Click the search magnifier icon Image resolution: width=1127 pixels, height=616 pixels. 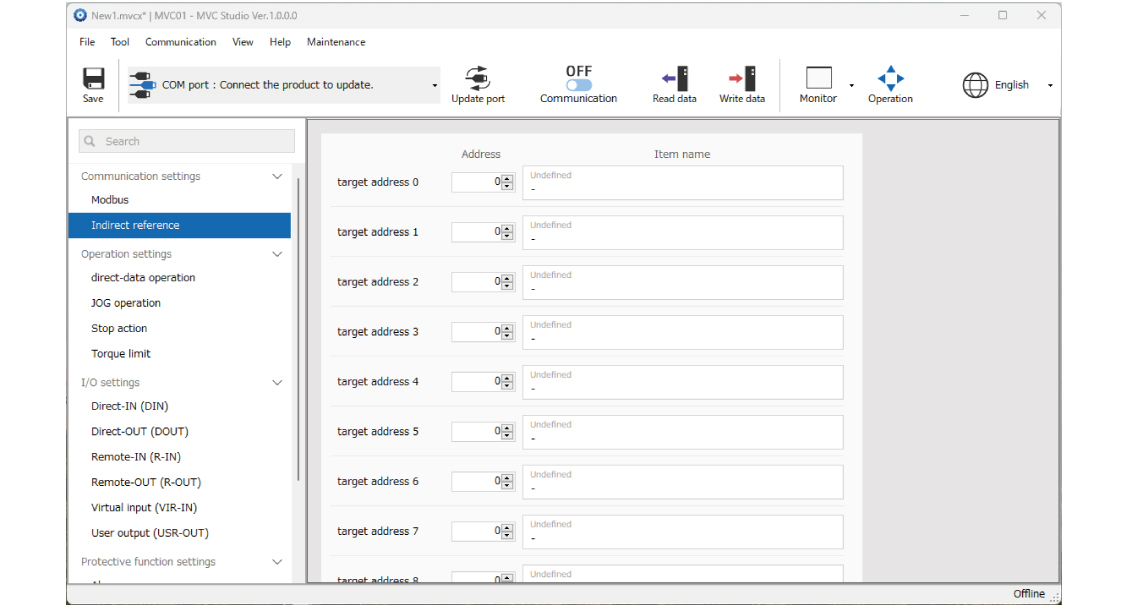point(90,141)
